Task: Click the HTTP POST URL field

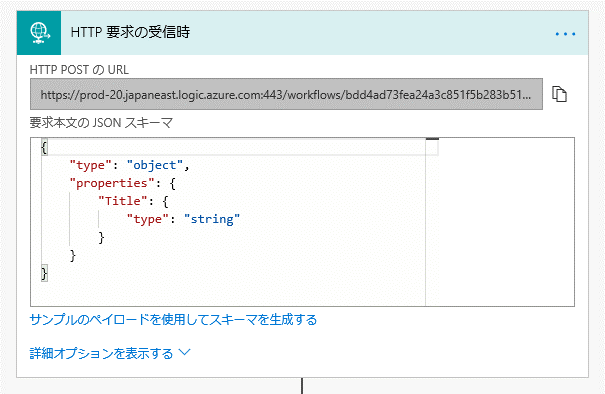Action: pyautogui.click(x=286, y=94)
